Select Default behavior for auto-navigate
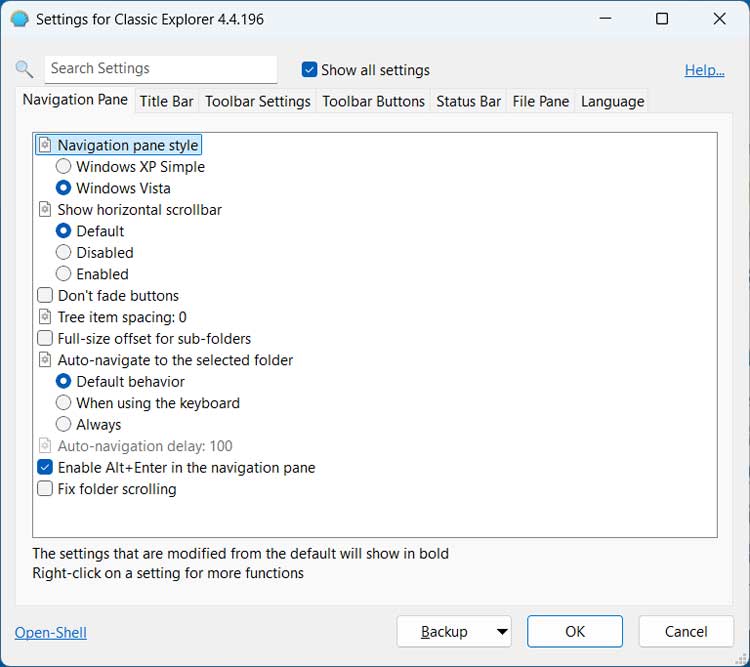This screenshot has width=750, height=667. tap(63, 381)
